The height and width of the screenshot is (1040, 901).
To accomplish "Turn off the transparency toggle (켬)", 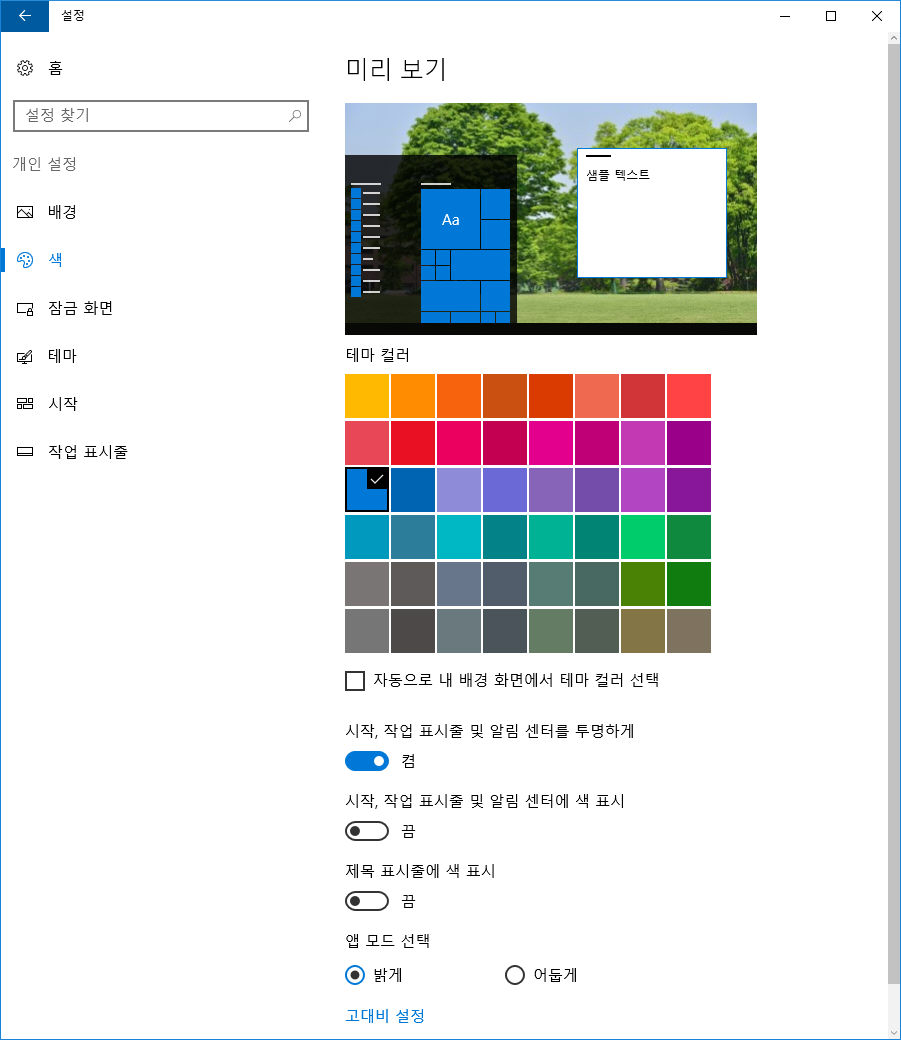I will [x=367, y=761].
